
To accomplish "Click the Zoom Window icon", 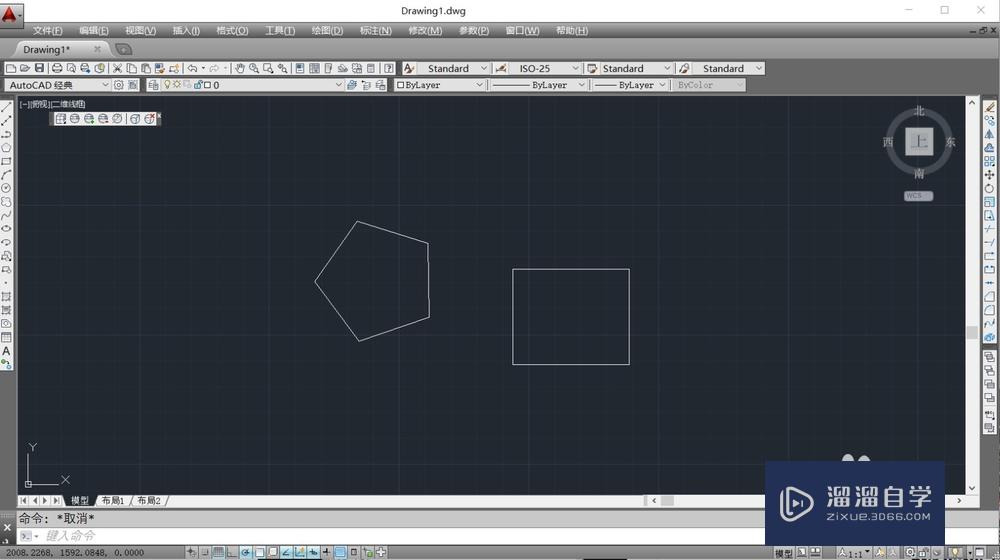I will click(x=268, y=68).
